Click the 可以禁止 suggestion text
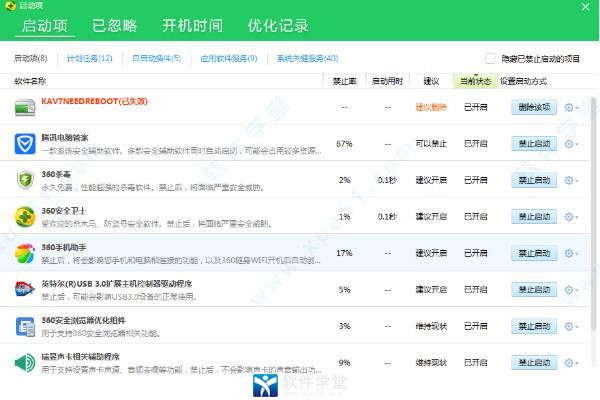 point(431,144)
